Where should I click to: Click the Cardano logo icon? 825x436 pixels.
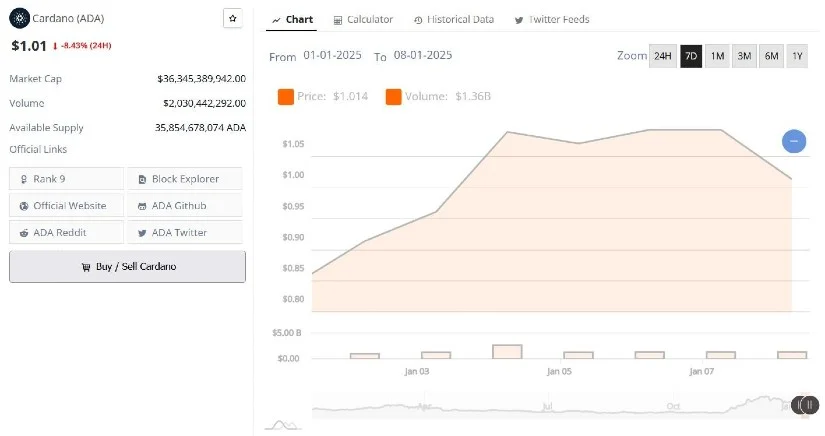point(19,18)
